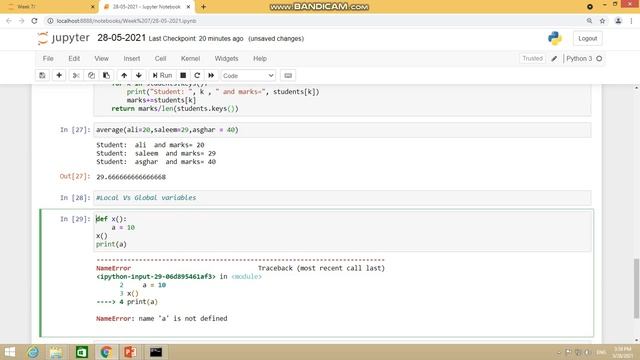Click the Jupyter logo

tap(63, 38)
